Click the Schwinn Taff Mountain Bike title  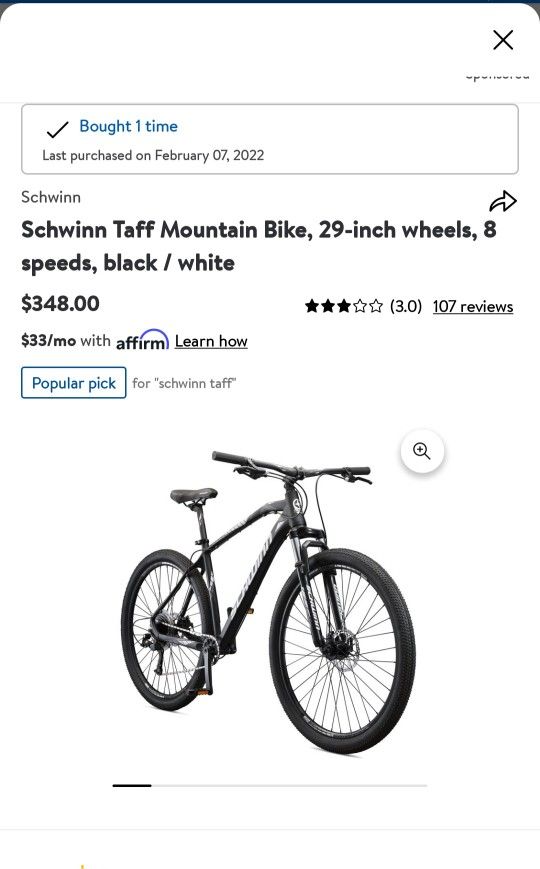(259, 246)
